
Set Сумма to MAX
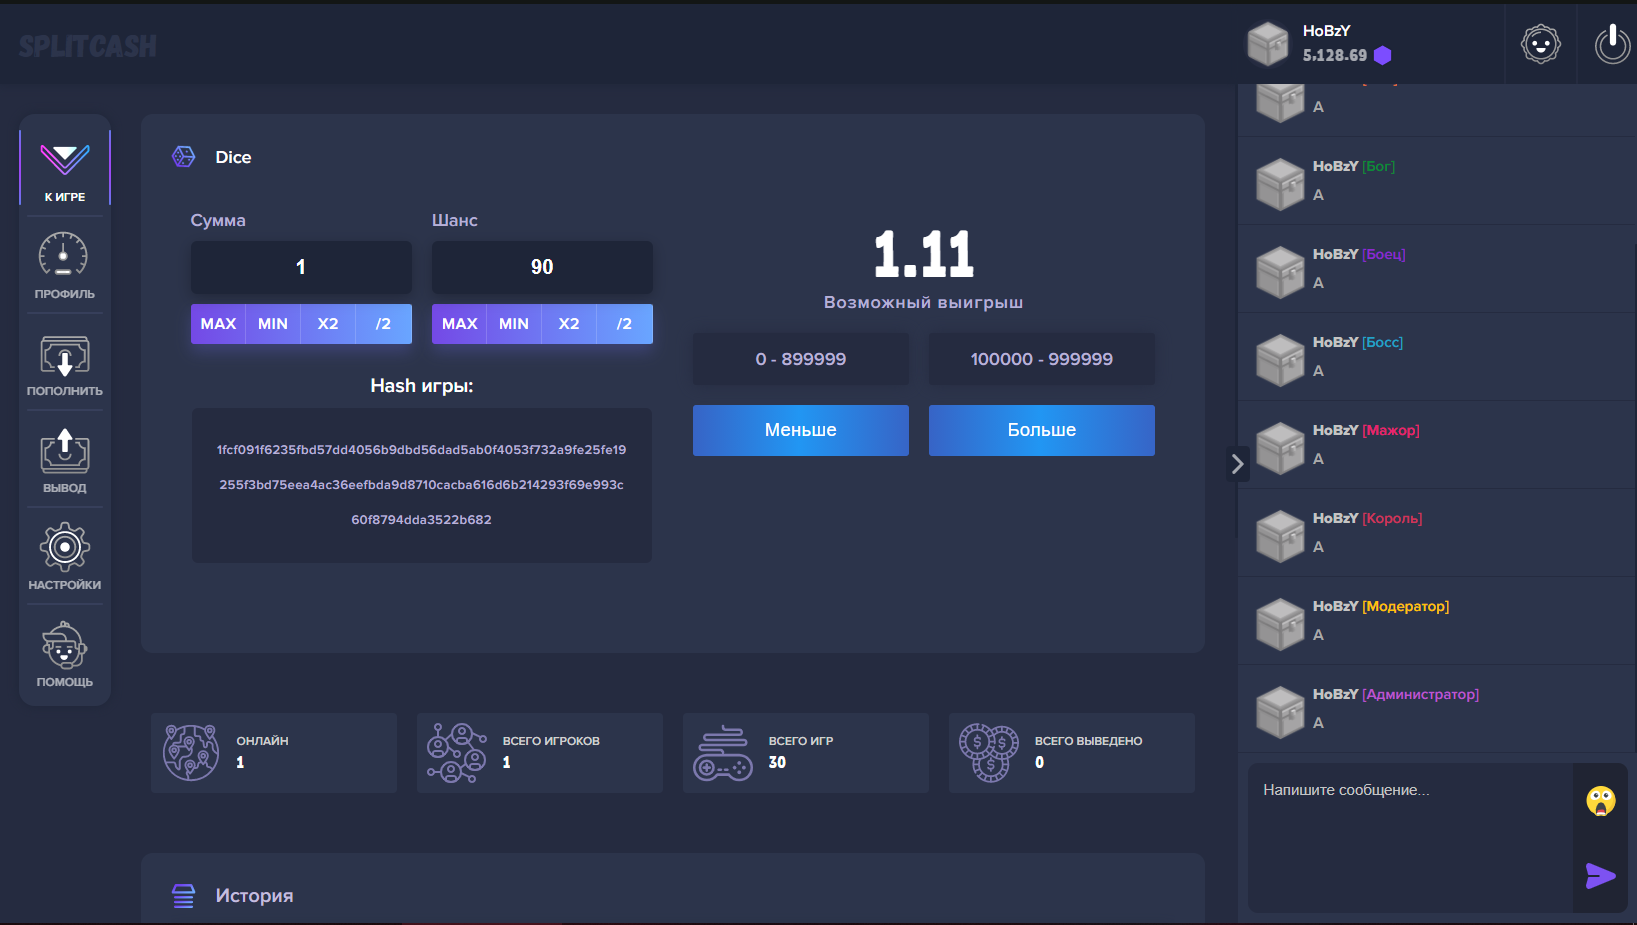point(218,324)
